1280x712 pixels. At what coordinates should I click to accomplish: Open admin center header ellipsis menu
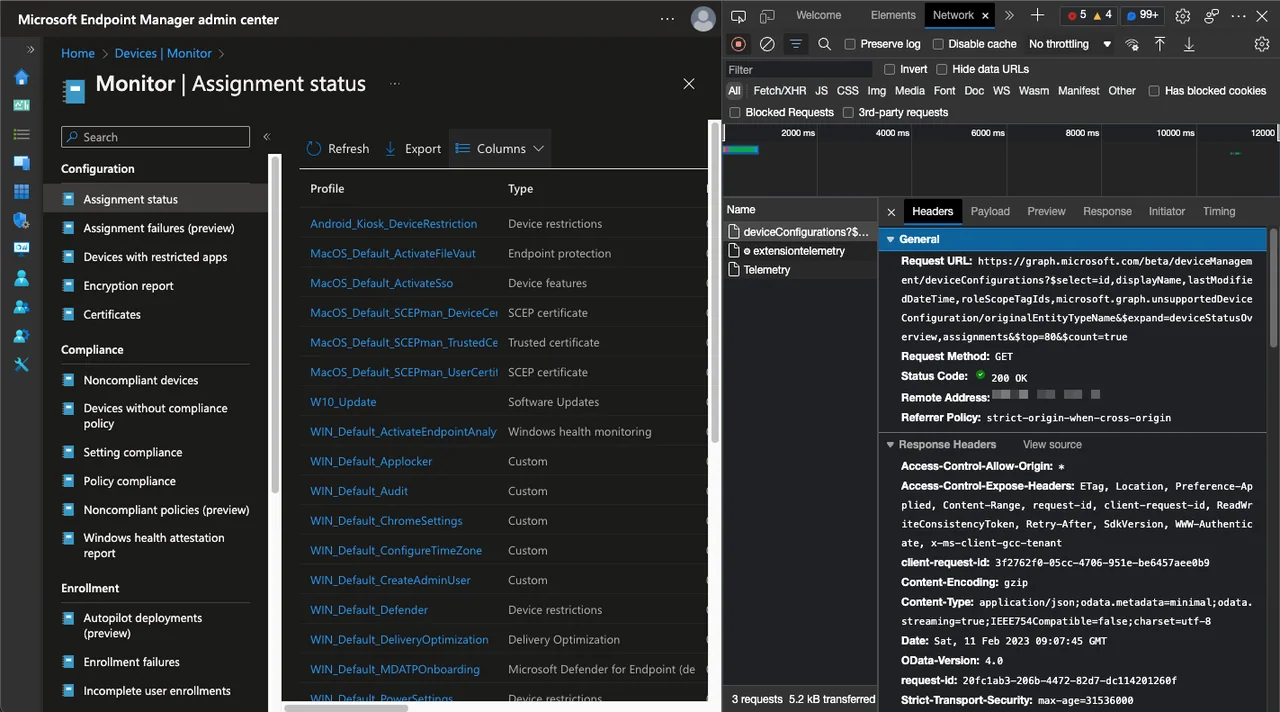point(667,19)
